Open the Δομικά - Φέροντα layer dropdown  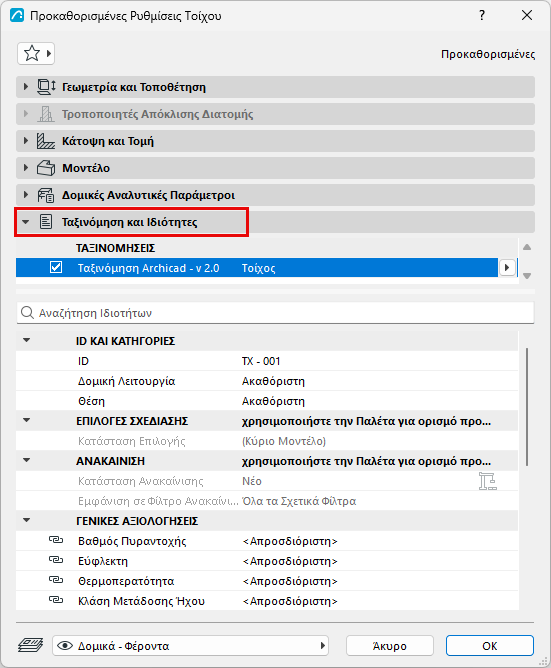190,646
